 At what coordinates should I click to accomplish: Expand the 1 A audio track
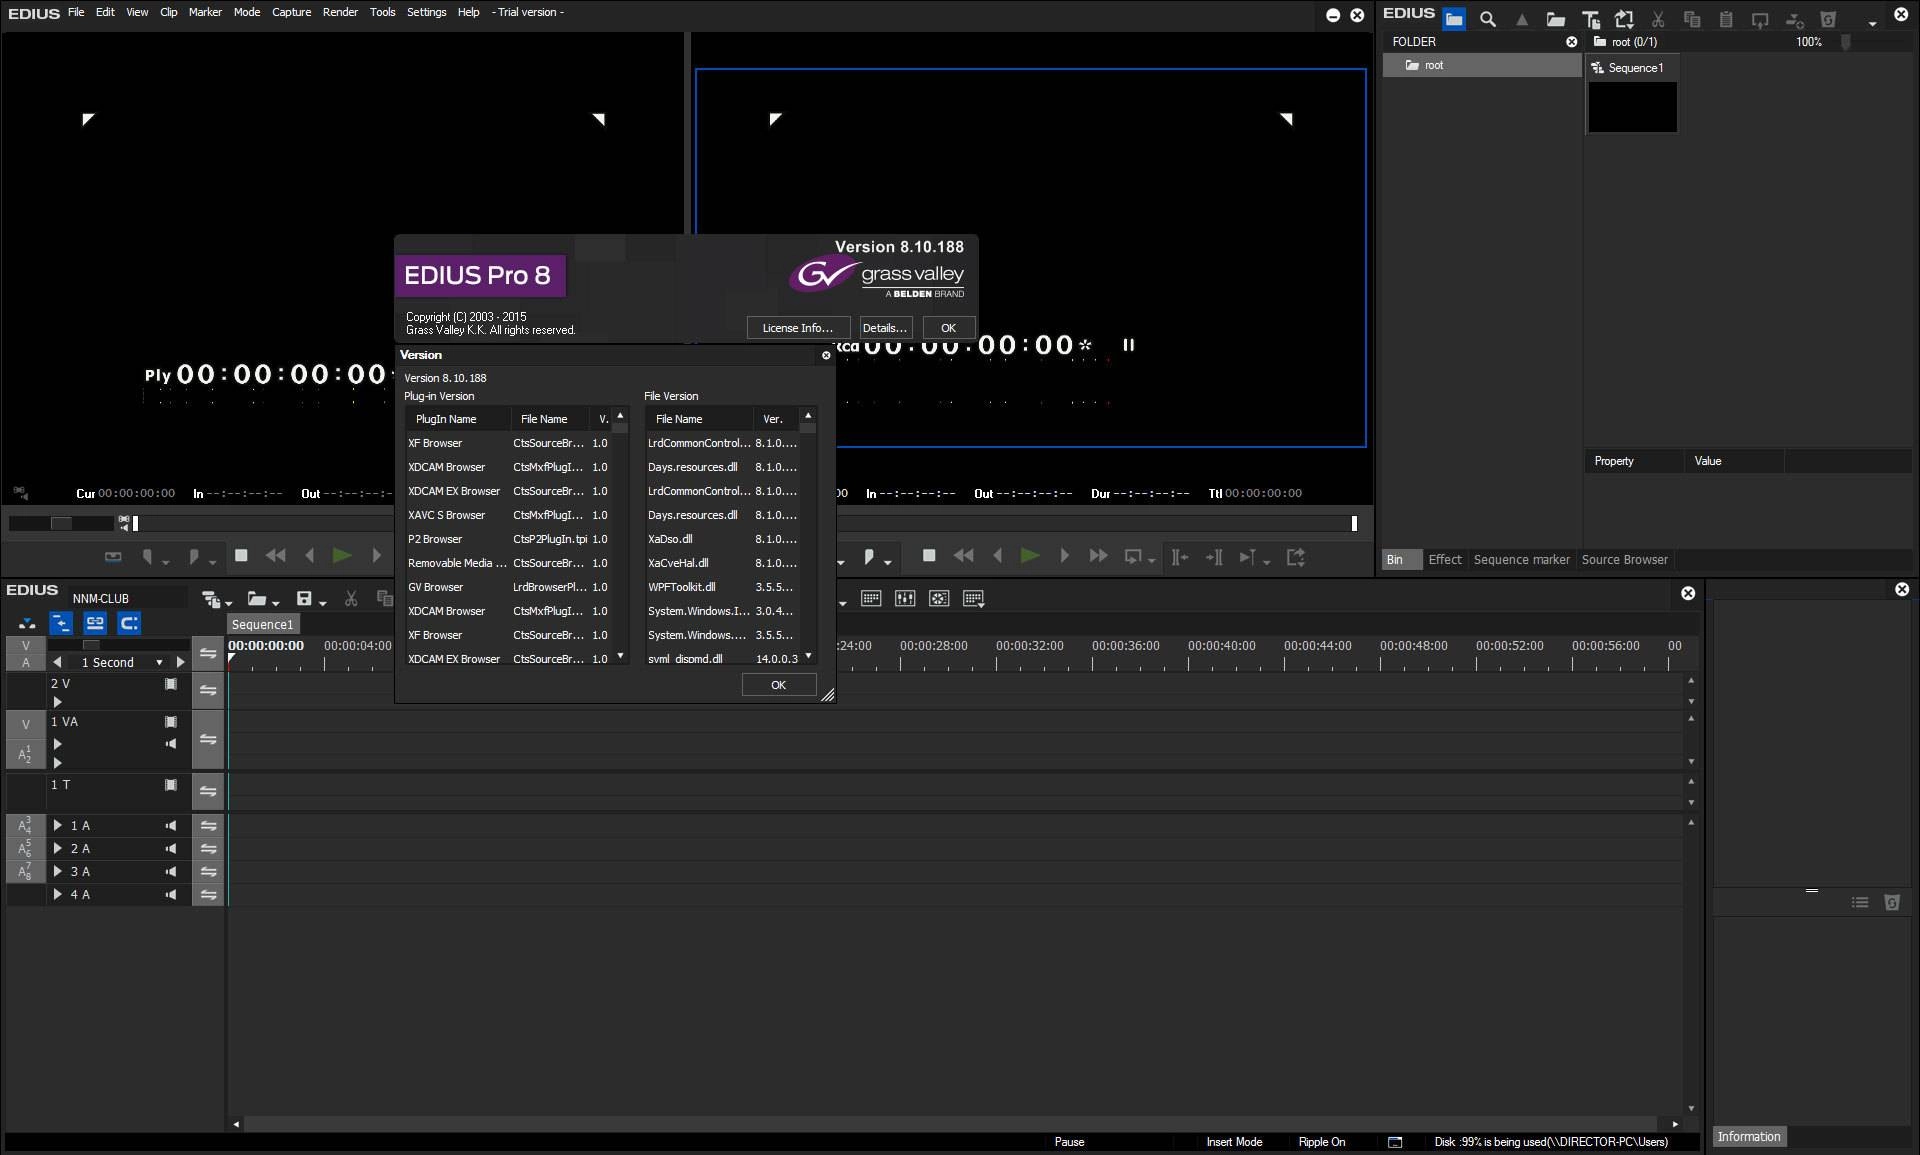pyautogui.click(x=58, y=826)
